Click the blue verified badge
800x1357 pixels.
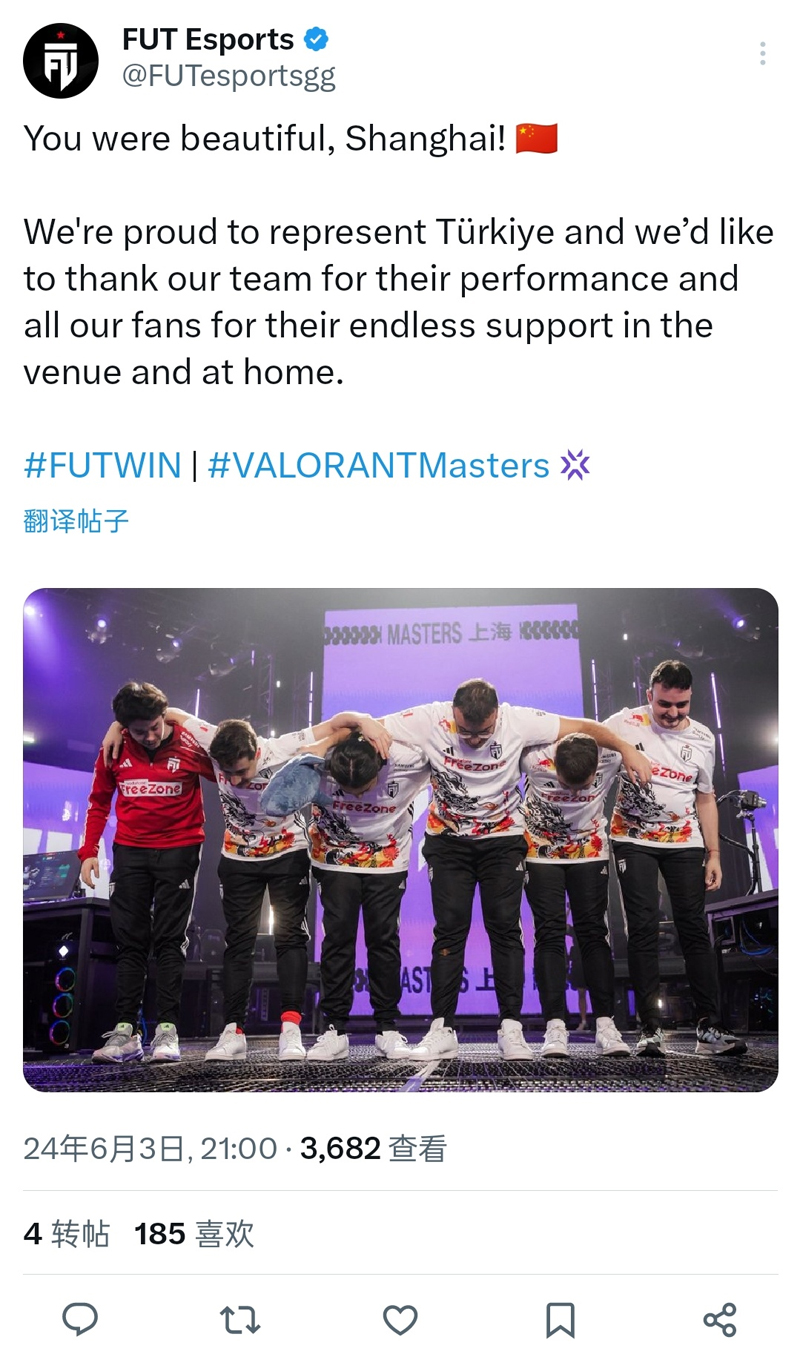[317, 40]
